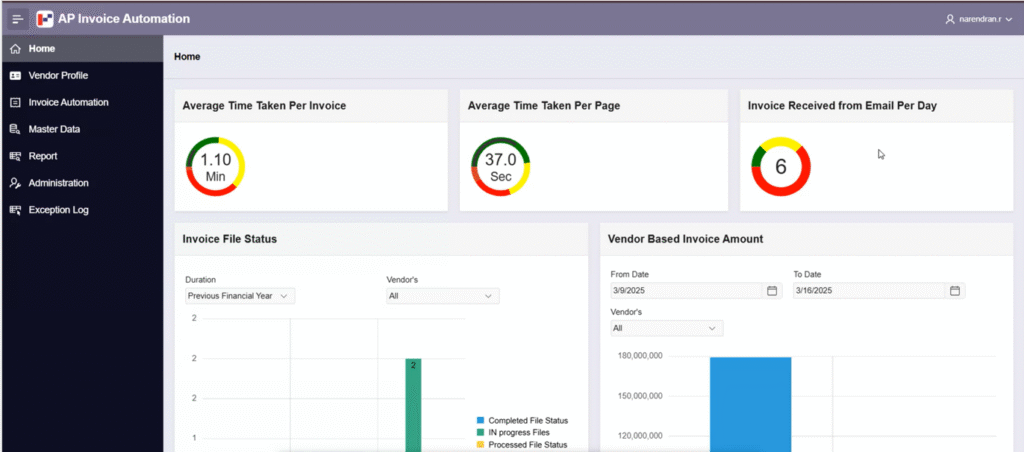Toggle Completed File Status legend swatch
This screenshot has width=1024, height=452.
pos(480,420)
